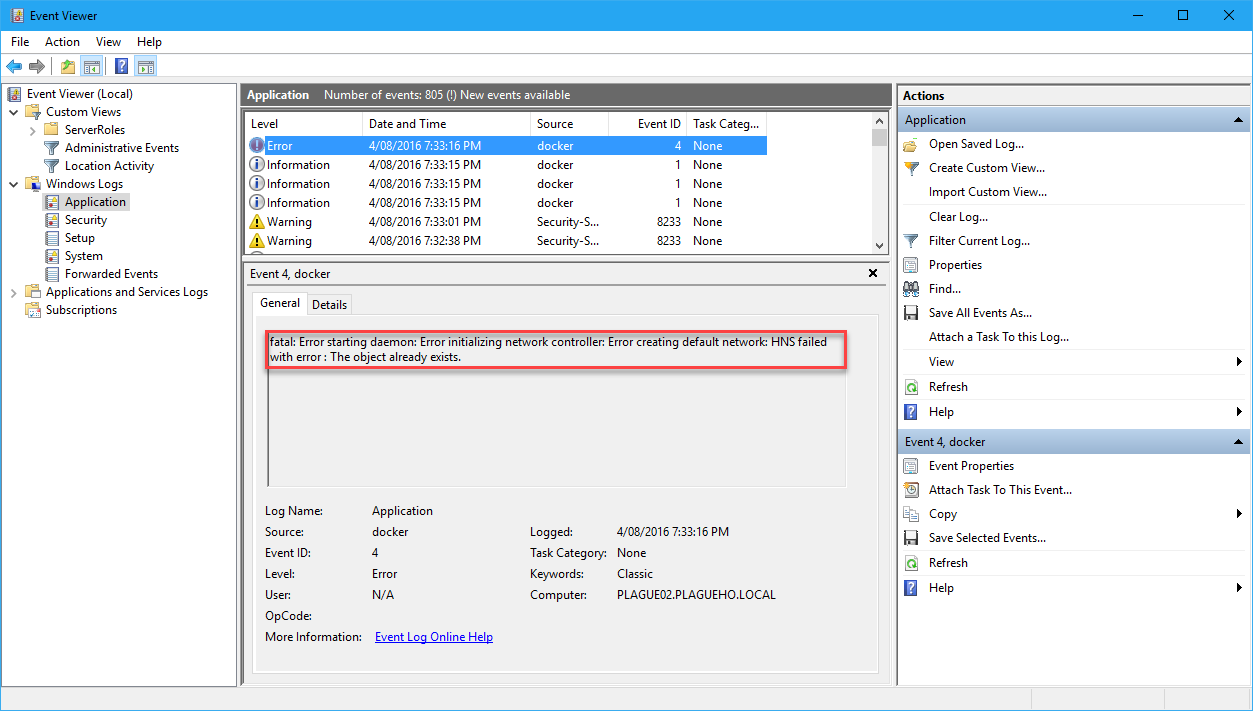Click the event list scrollbar up arrow
Viewport: 1253px width, 711px height.
(880, 122)
